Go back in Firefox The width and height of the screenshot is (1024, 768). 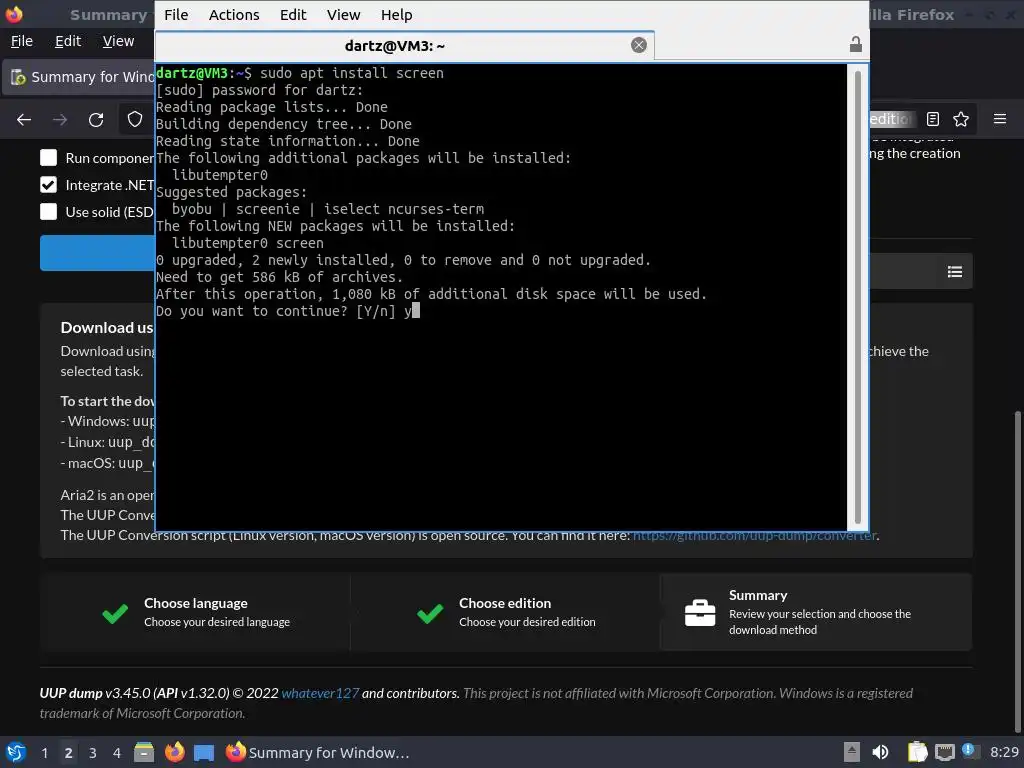(24, 120)
